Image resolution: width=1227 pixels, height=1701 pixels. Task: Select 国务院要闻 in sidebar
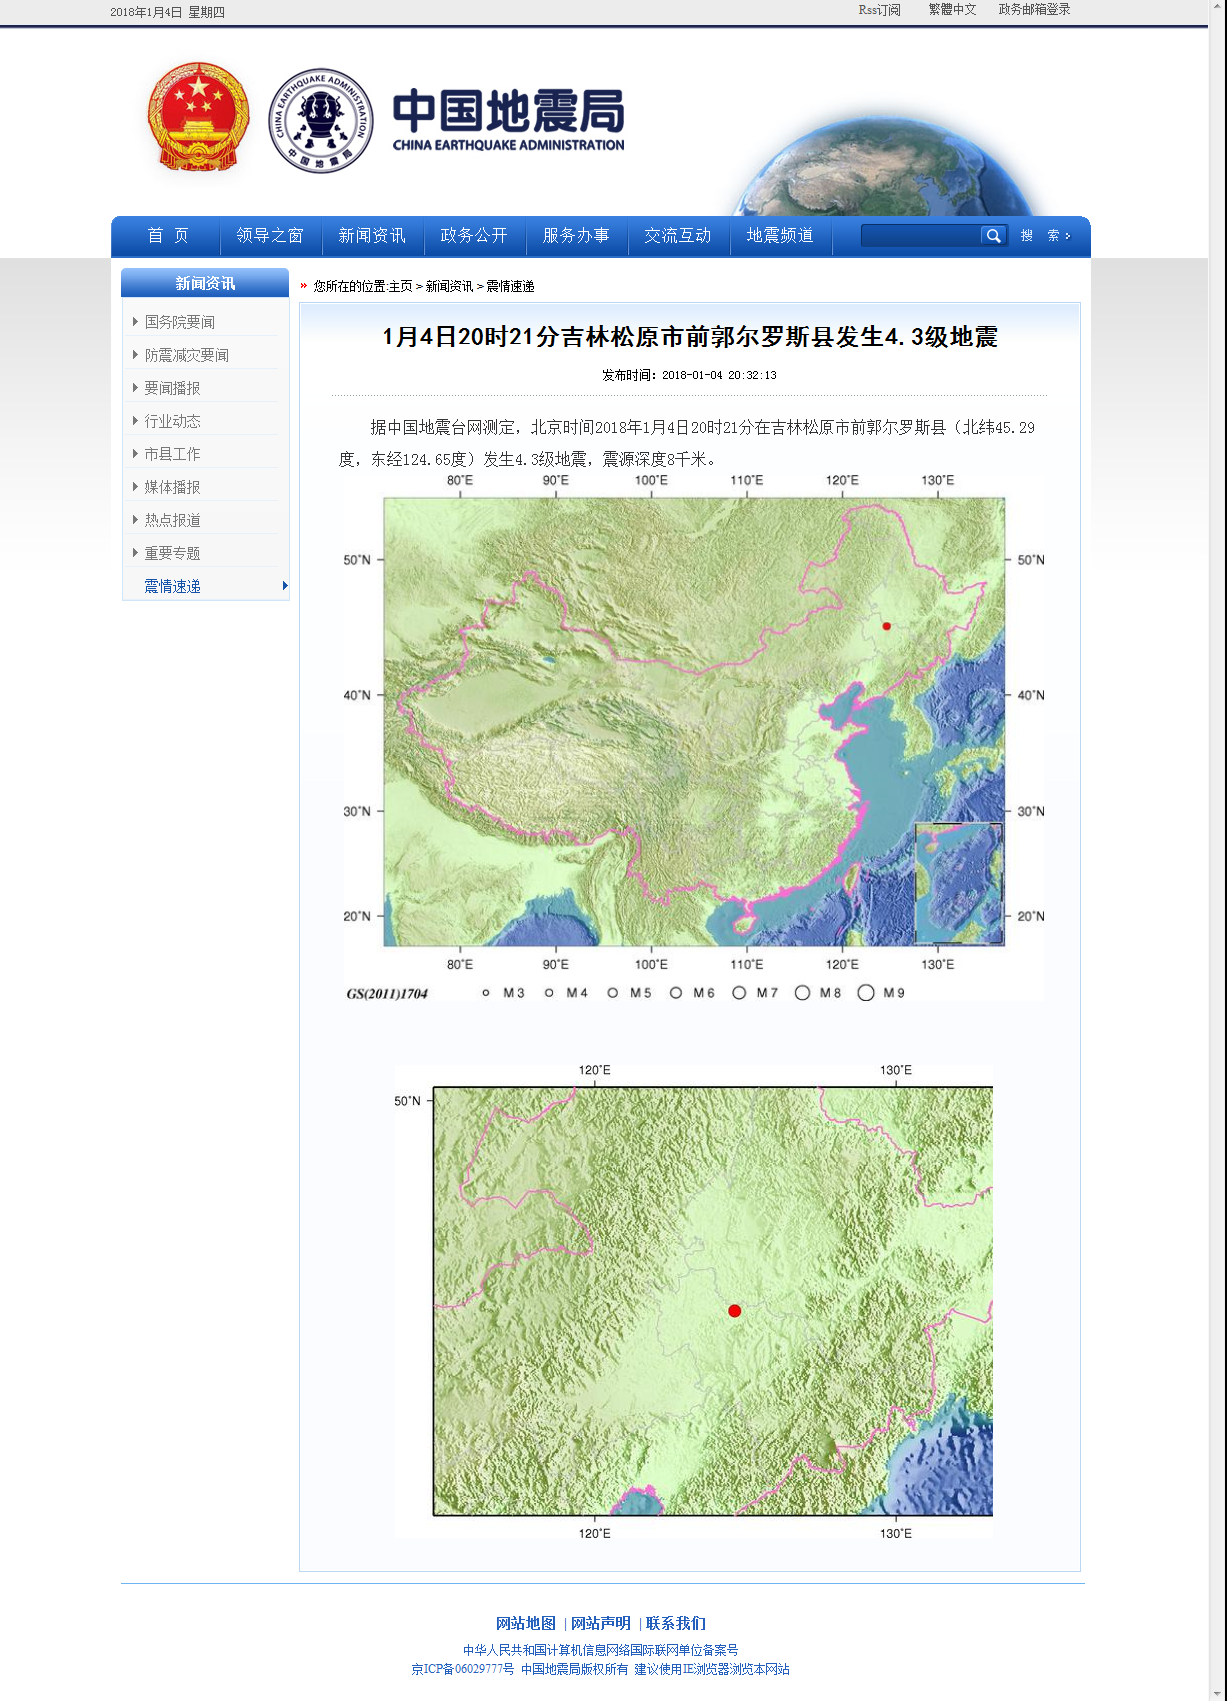click(180, 322)
